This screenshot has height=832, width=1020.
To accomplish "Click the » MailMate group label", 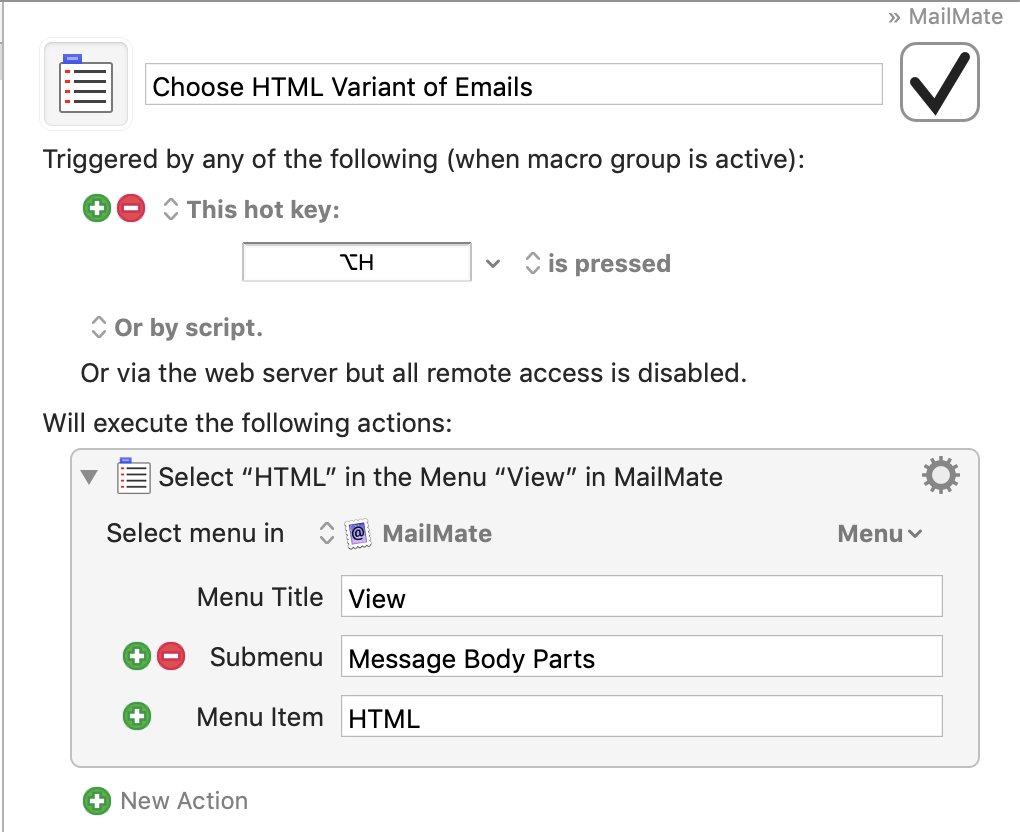I will pyautogui.click(x=945, y=16).
